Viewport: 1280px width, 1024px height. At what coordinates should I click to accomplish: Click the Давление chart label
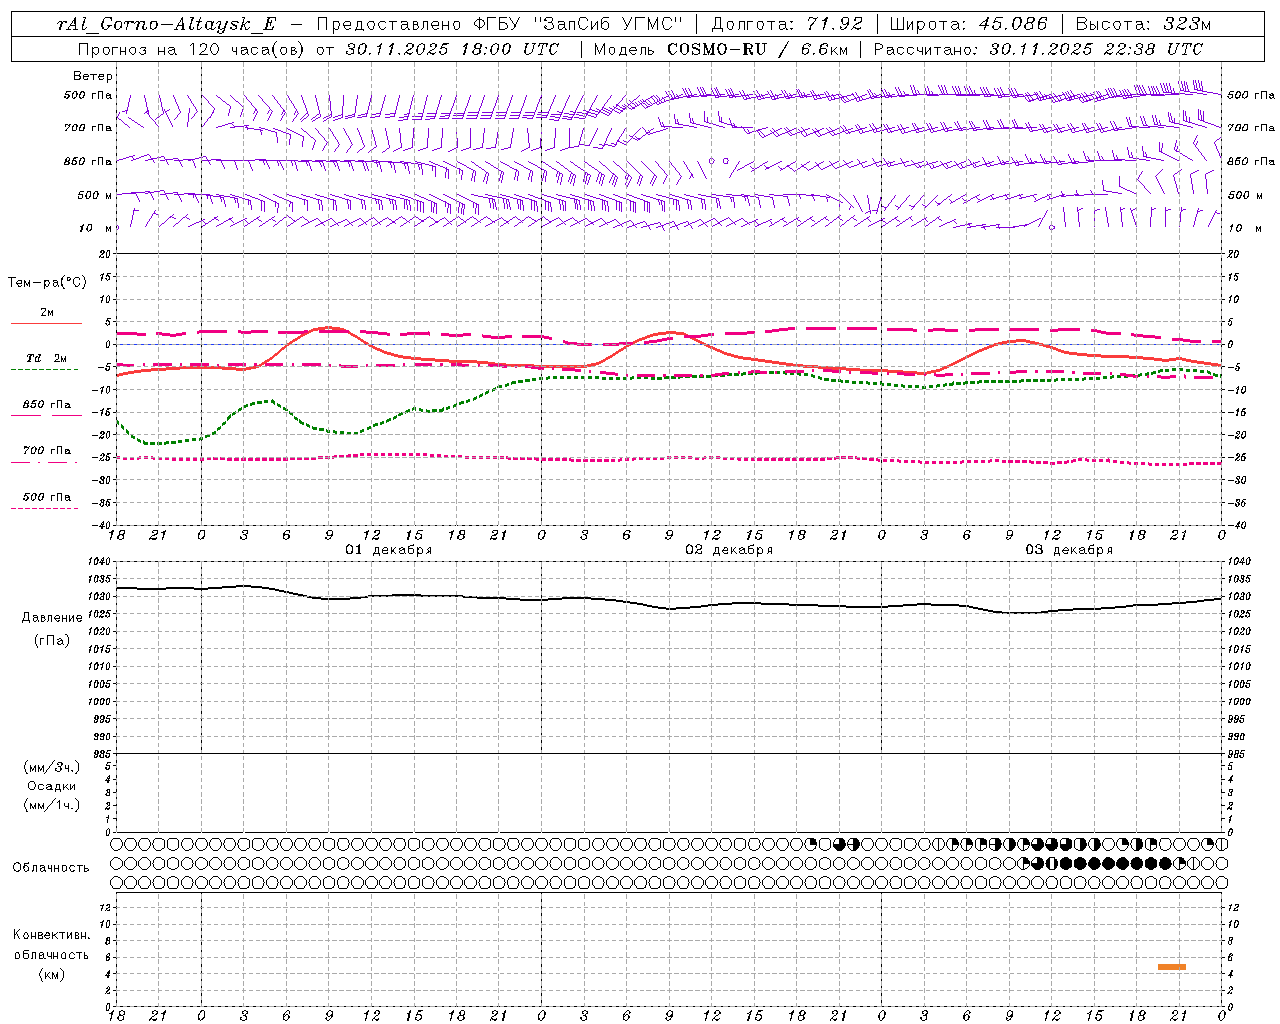pyautogui.click(x=52, y=617)
